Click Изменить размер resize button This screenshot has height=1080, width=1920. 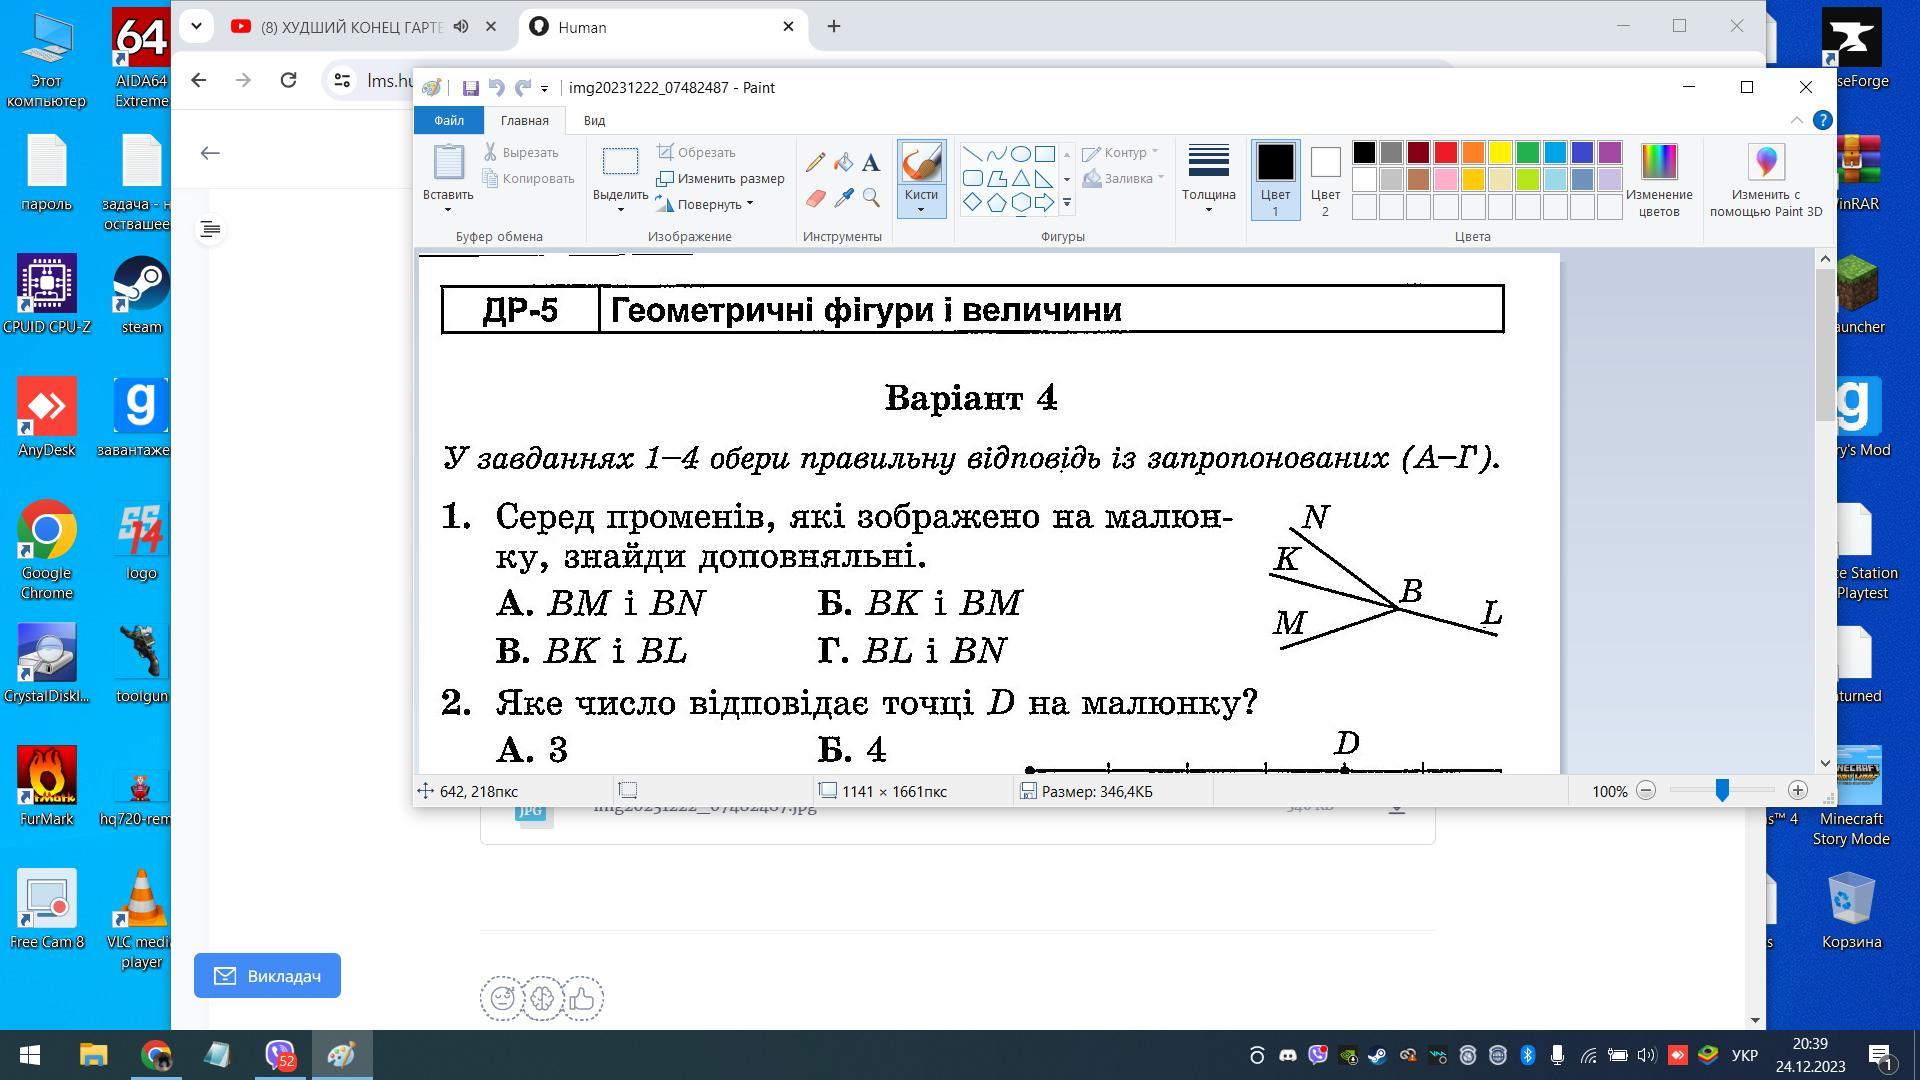point(721,178)
